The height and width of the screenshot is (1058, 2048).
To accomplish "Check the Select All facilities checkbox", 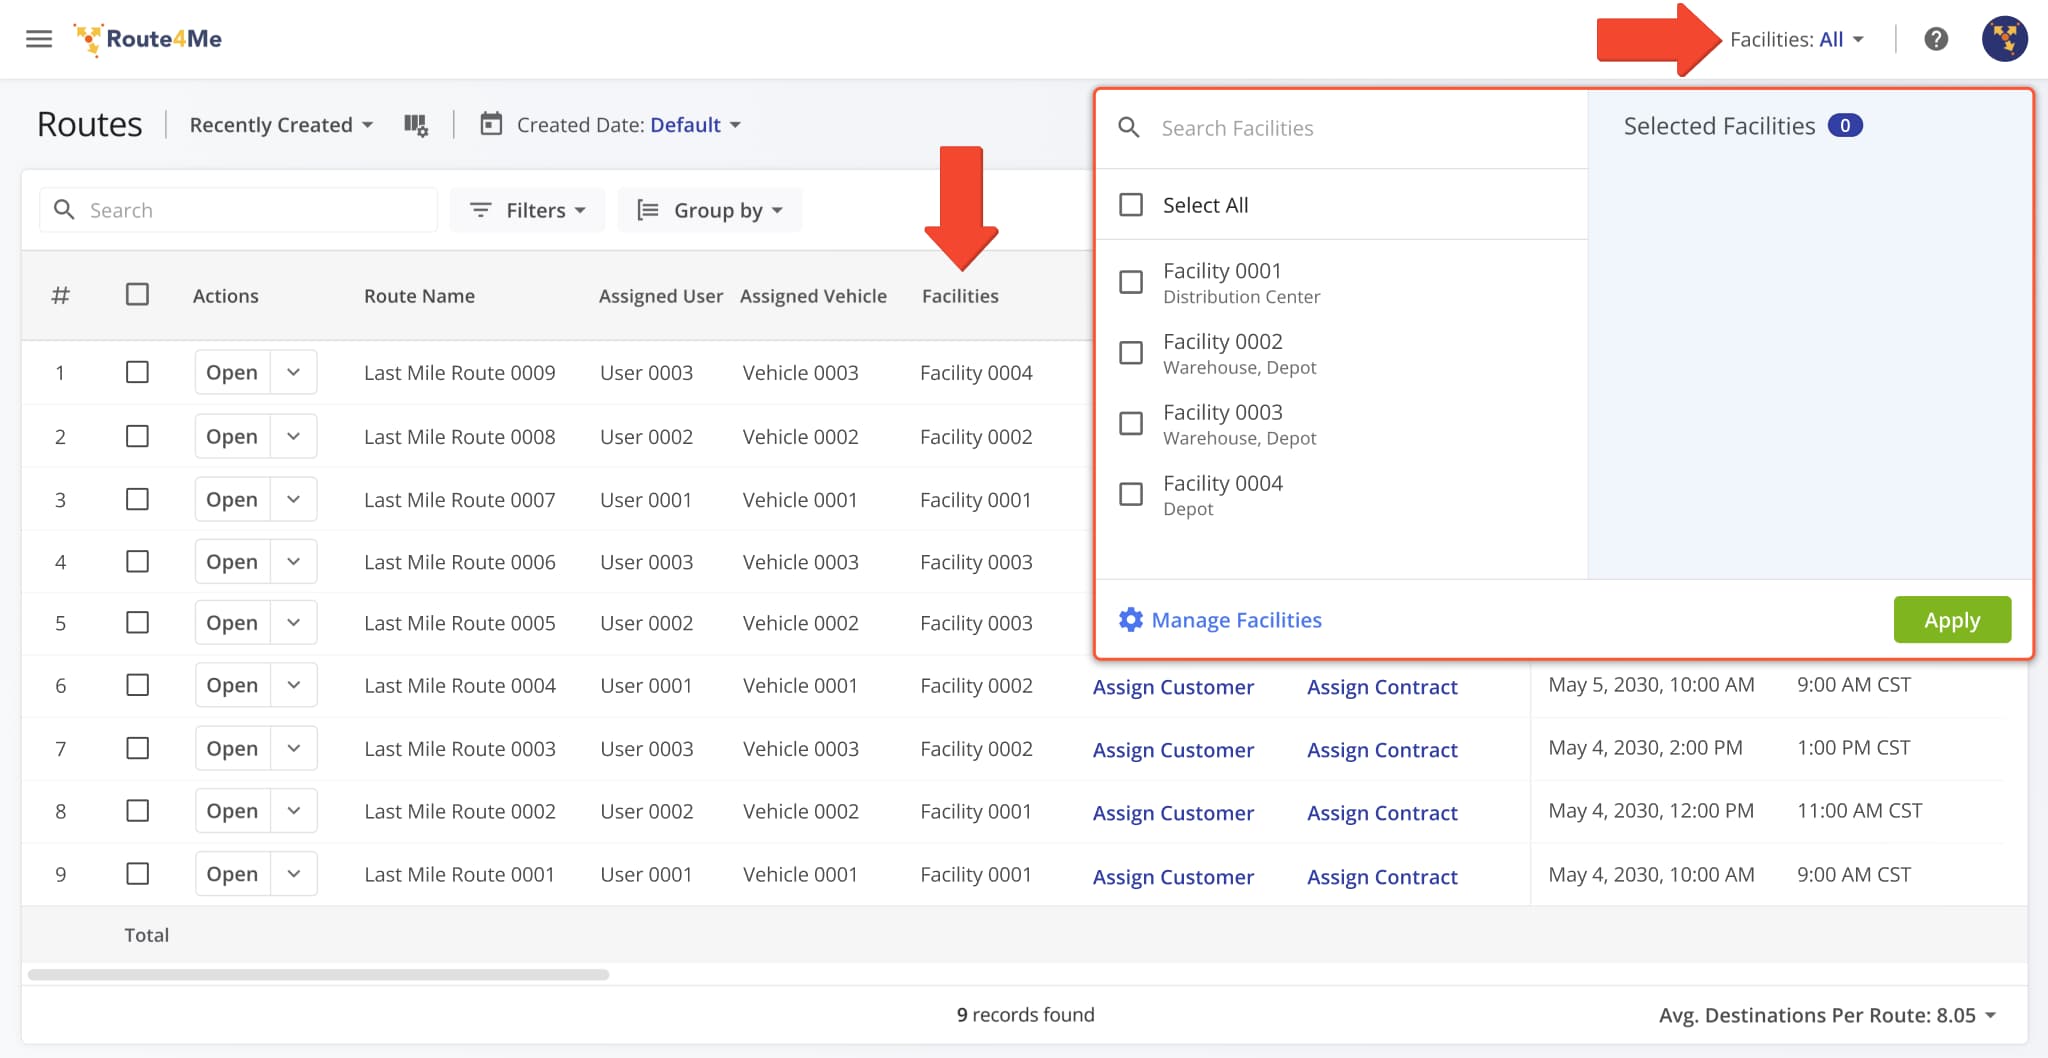I will 1131,204.
